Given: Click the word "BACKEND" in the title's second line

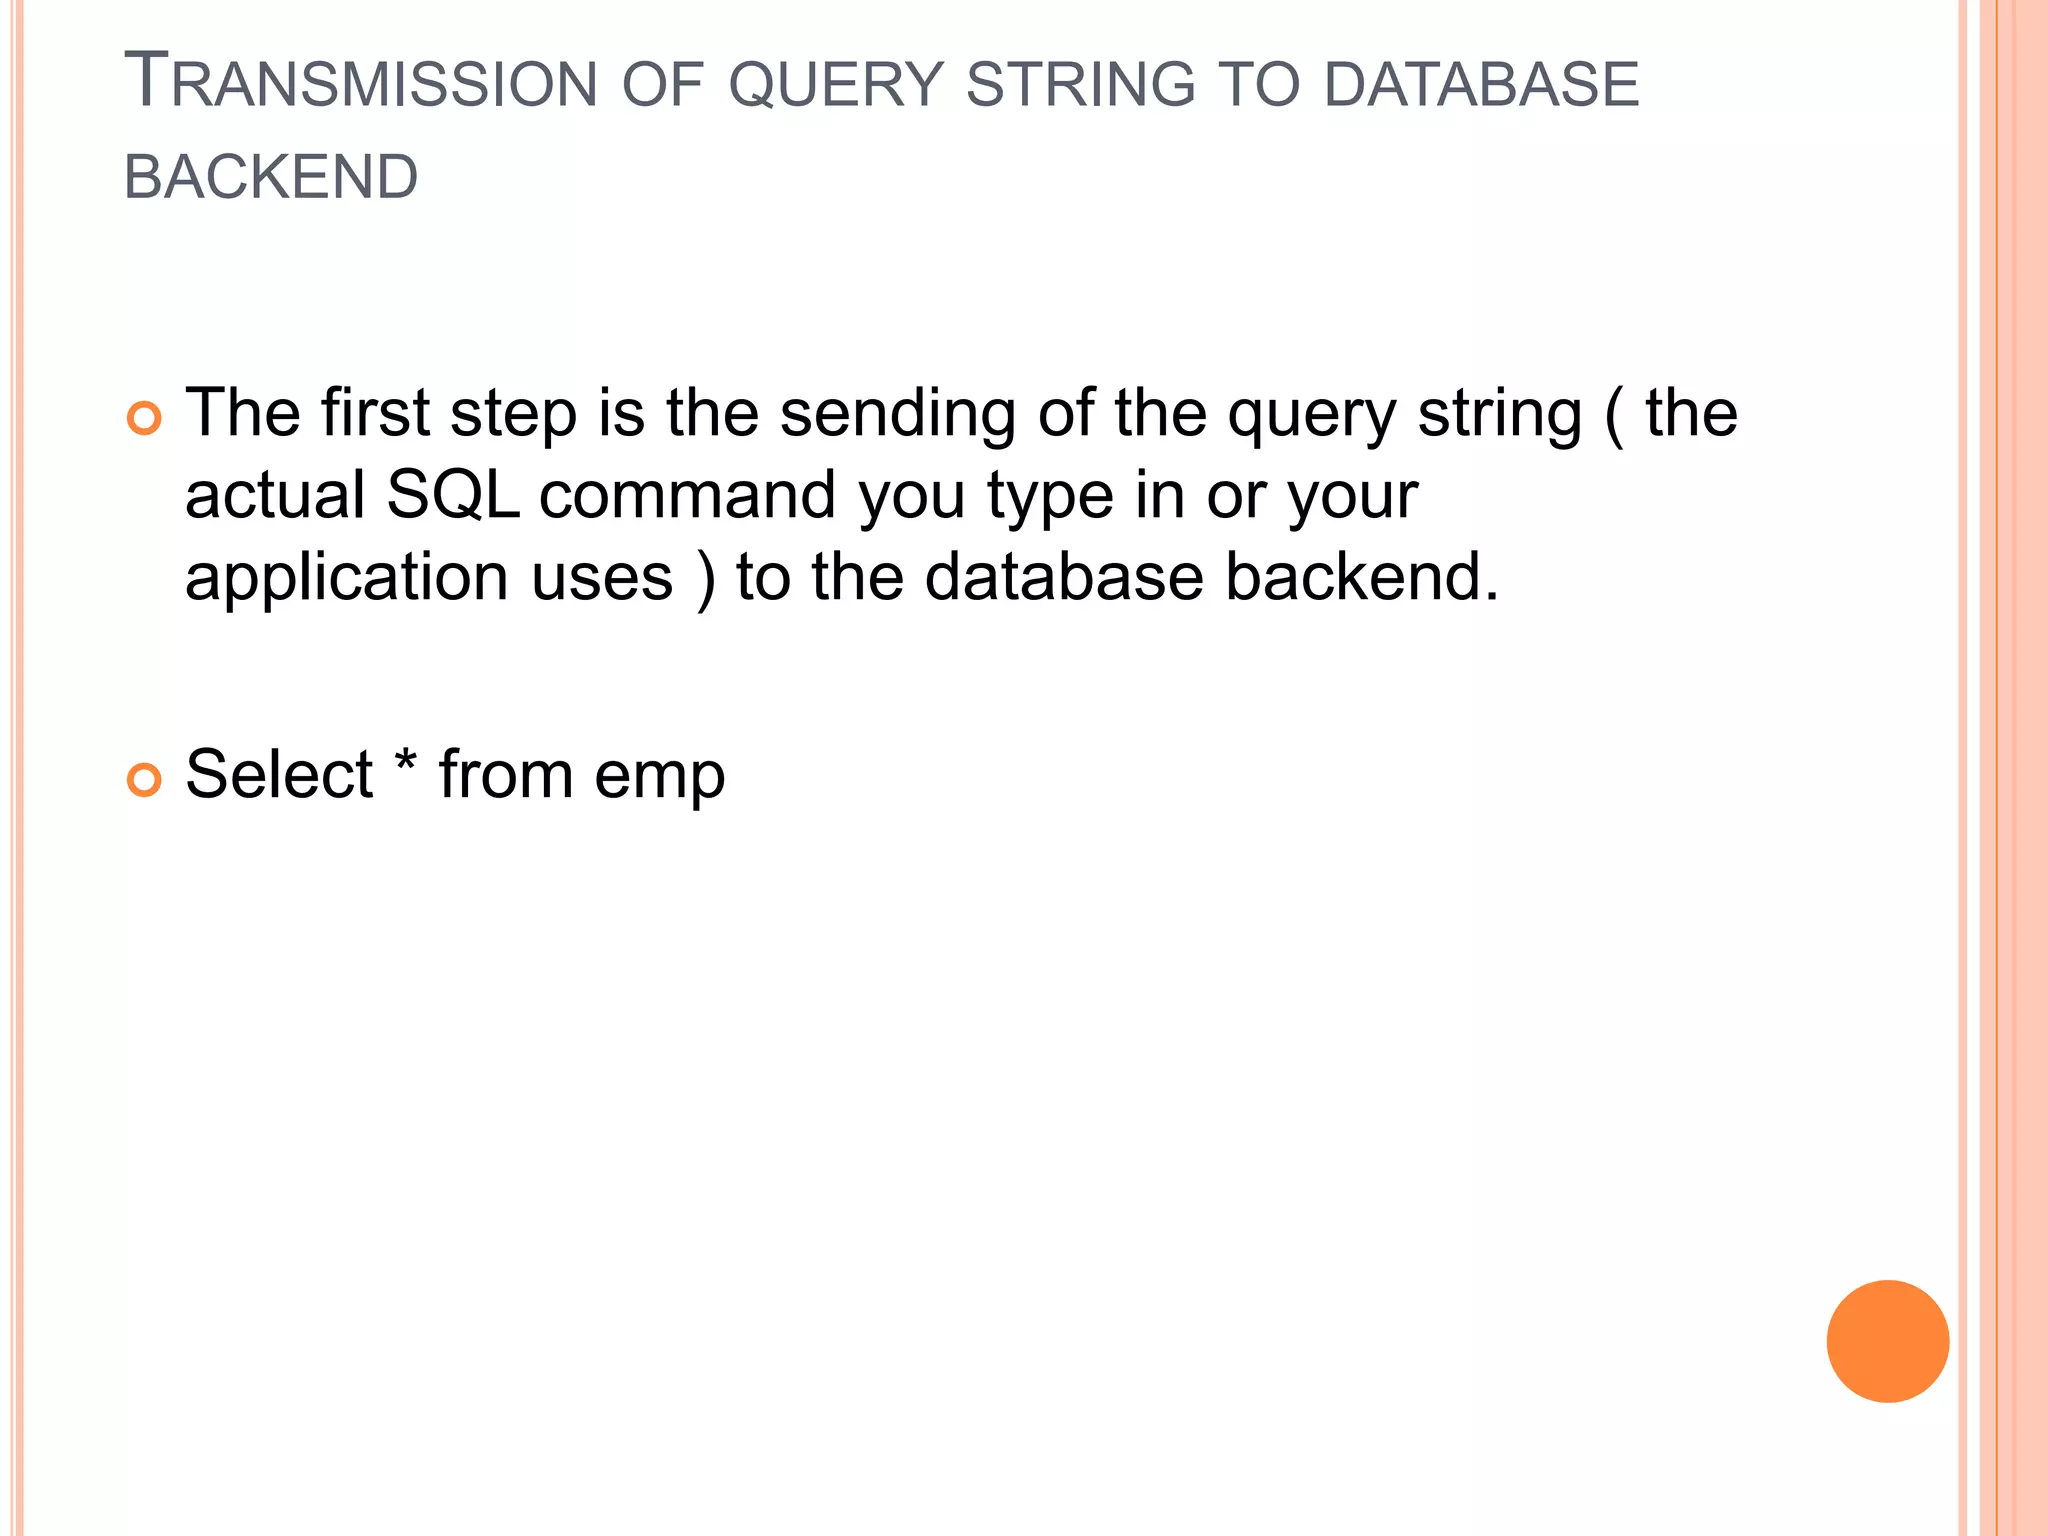Looking at the screenshot, I should point(271,178).
